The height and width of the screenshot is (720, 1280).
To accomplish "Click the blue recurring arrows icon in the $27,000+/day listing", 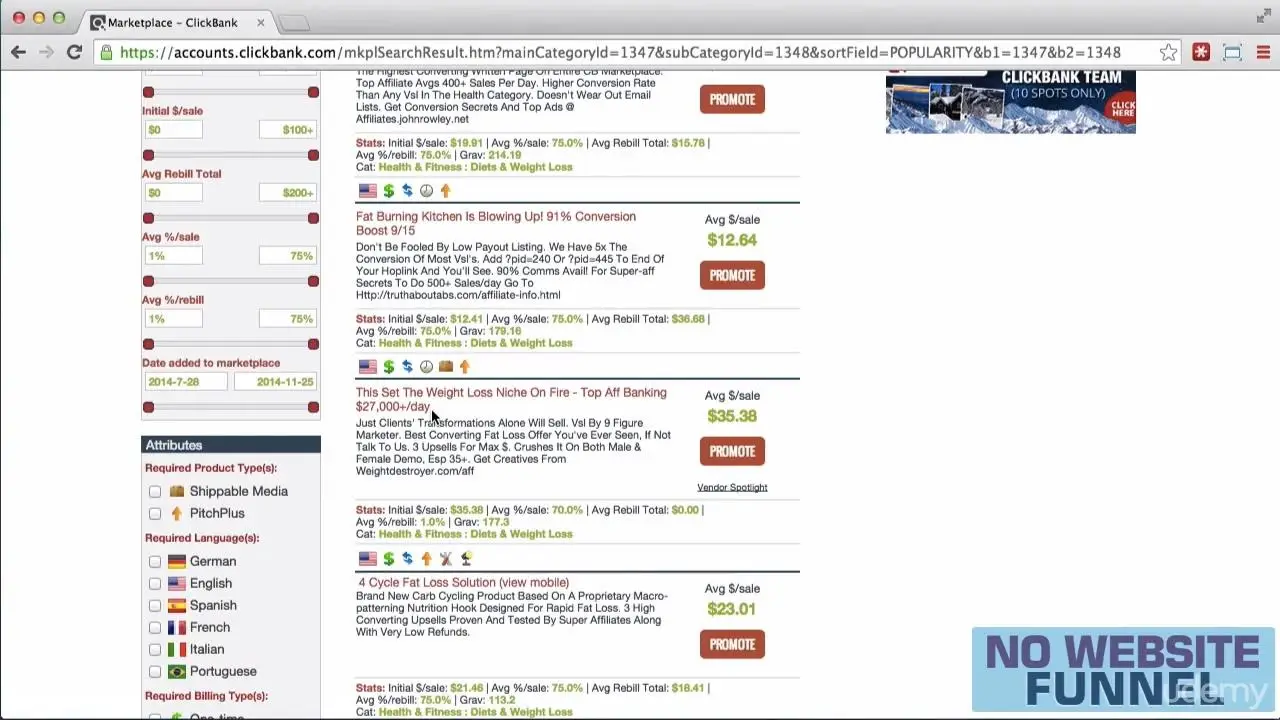I will [x=407, y=559].
